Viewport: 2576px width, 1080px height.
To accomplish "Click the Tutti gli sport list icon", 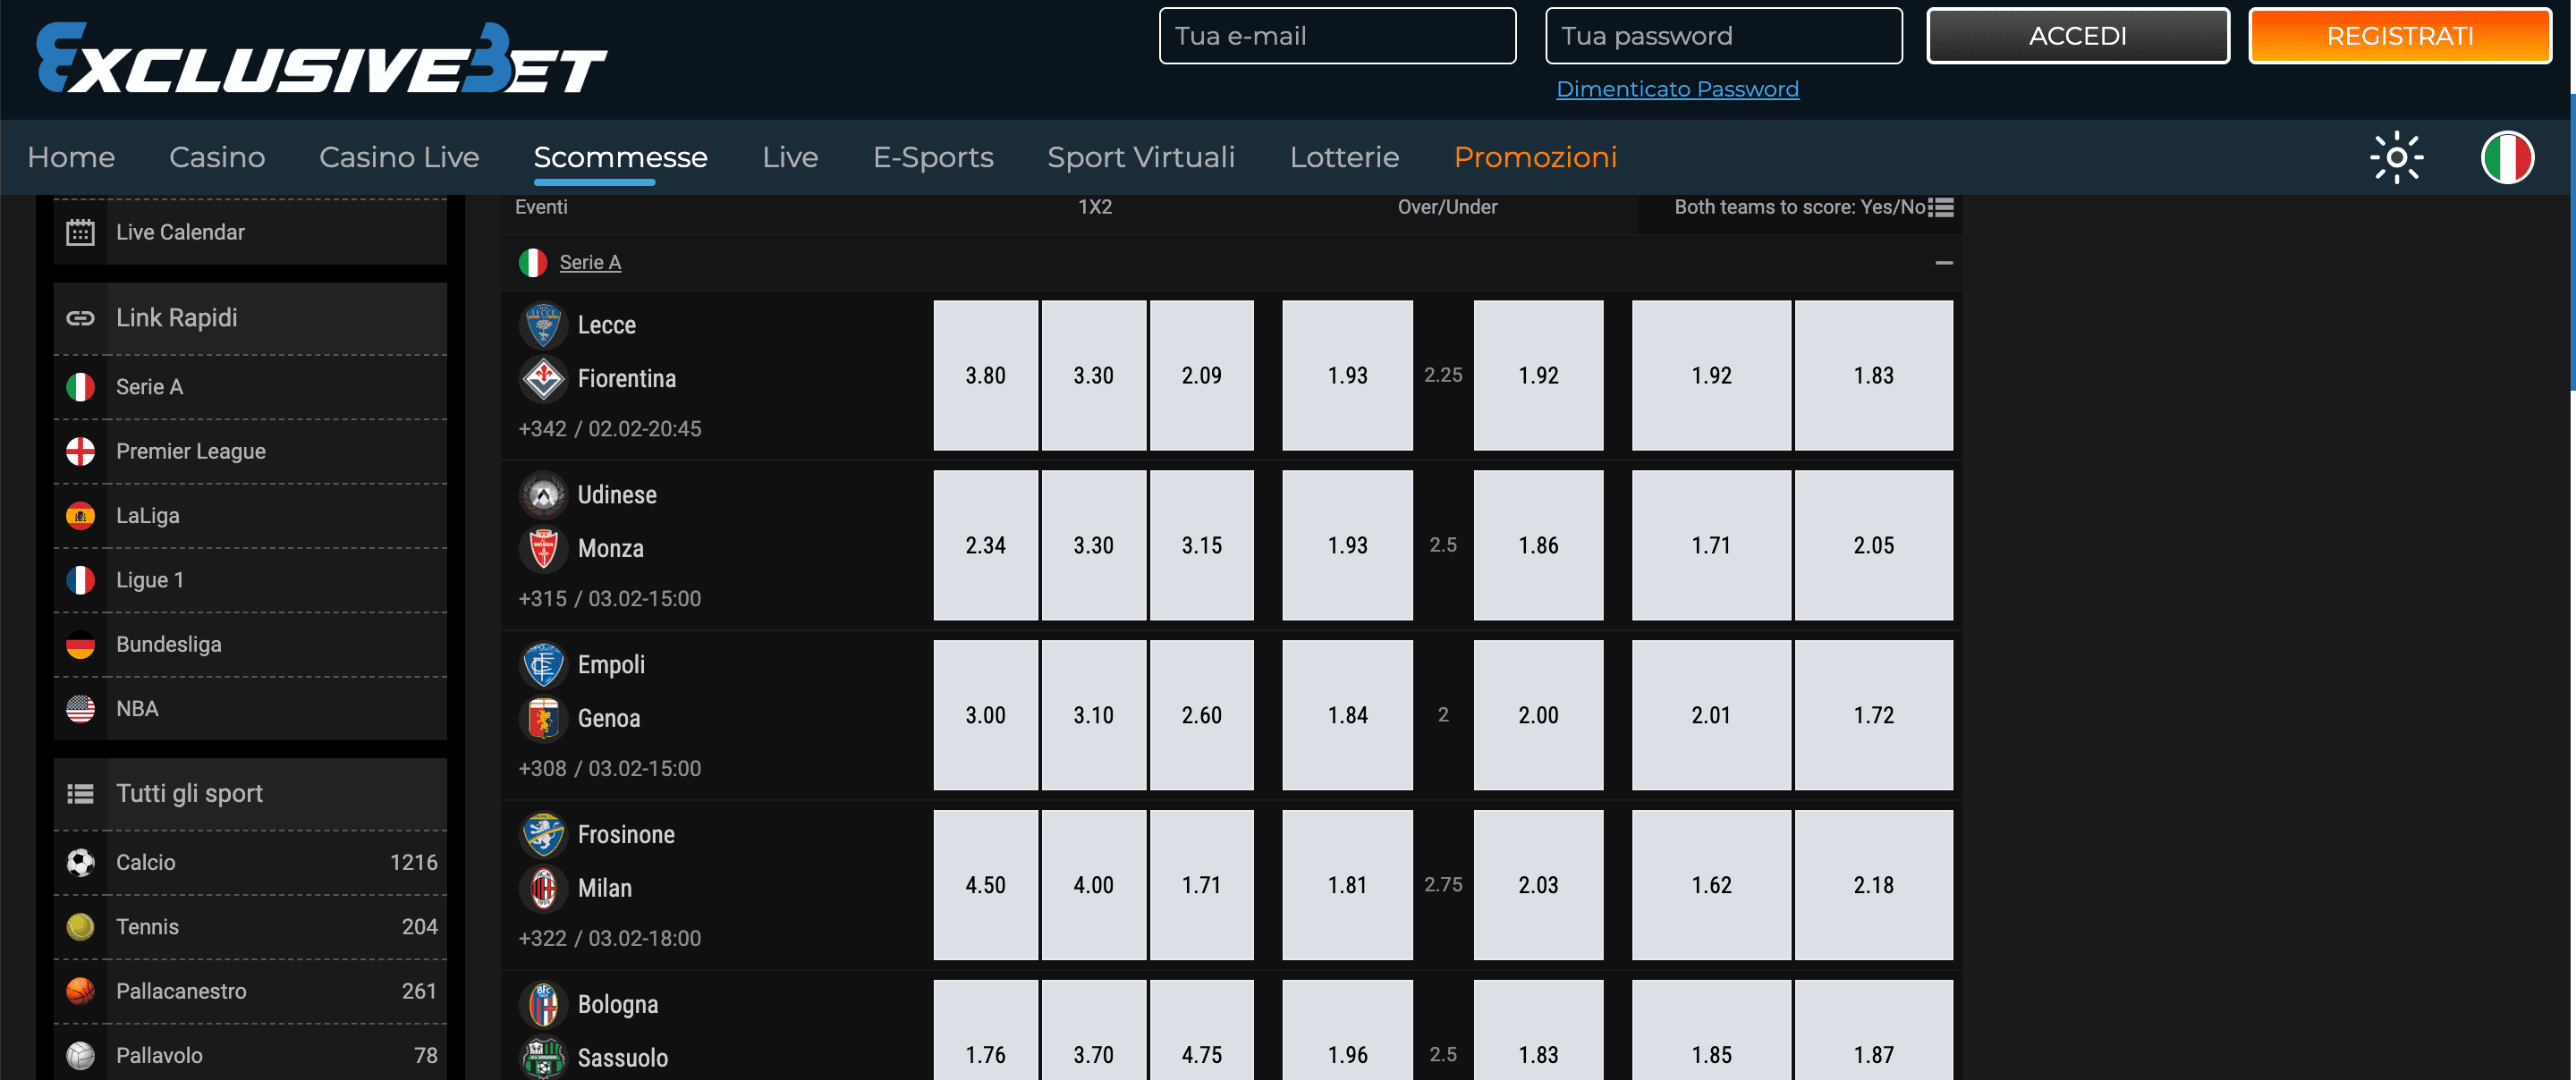I will click(80, 794).
